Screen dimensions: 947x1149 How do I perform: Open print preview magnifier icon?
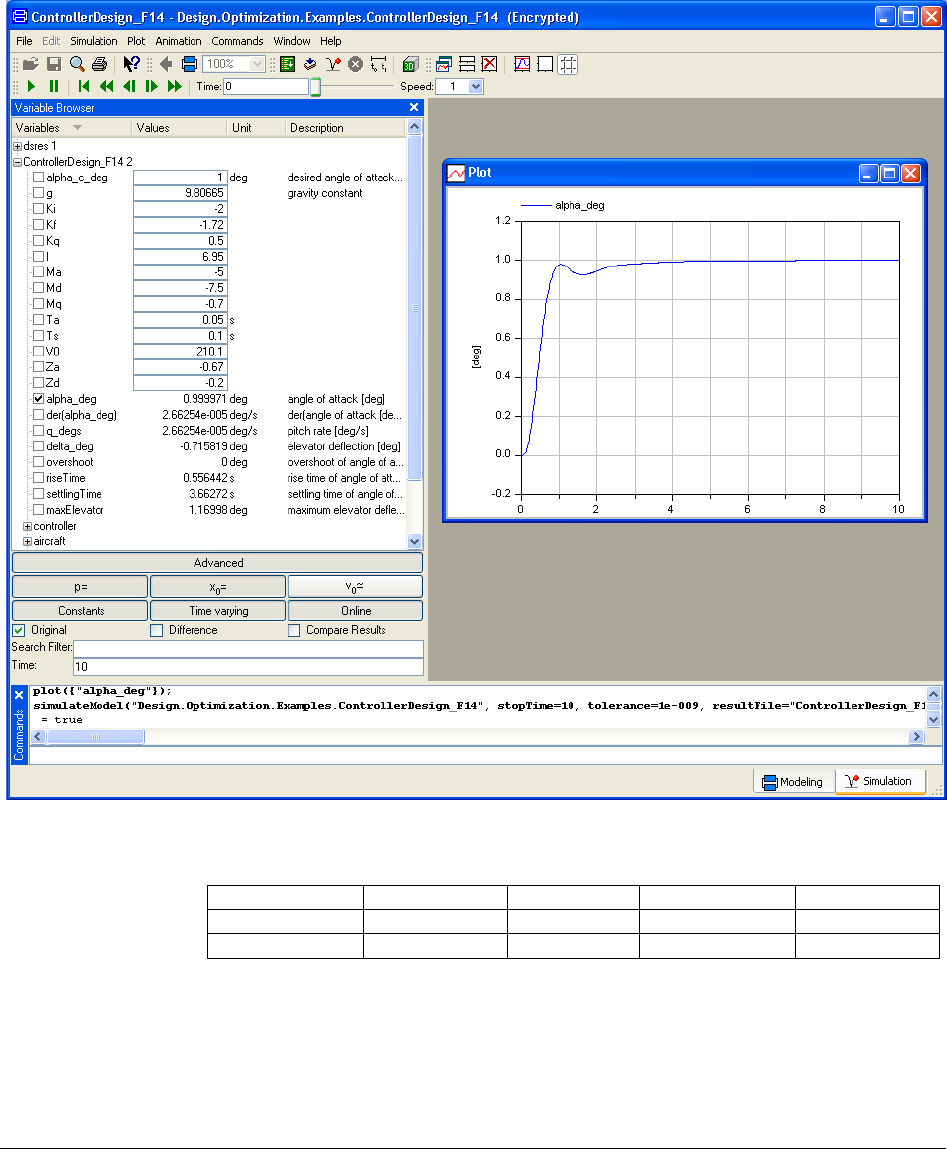(x=77, y=64)
